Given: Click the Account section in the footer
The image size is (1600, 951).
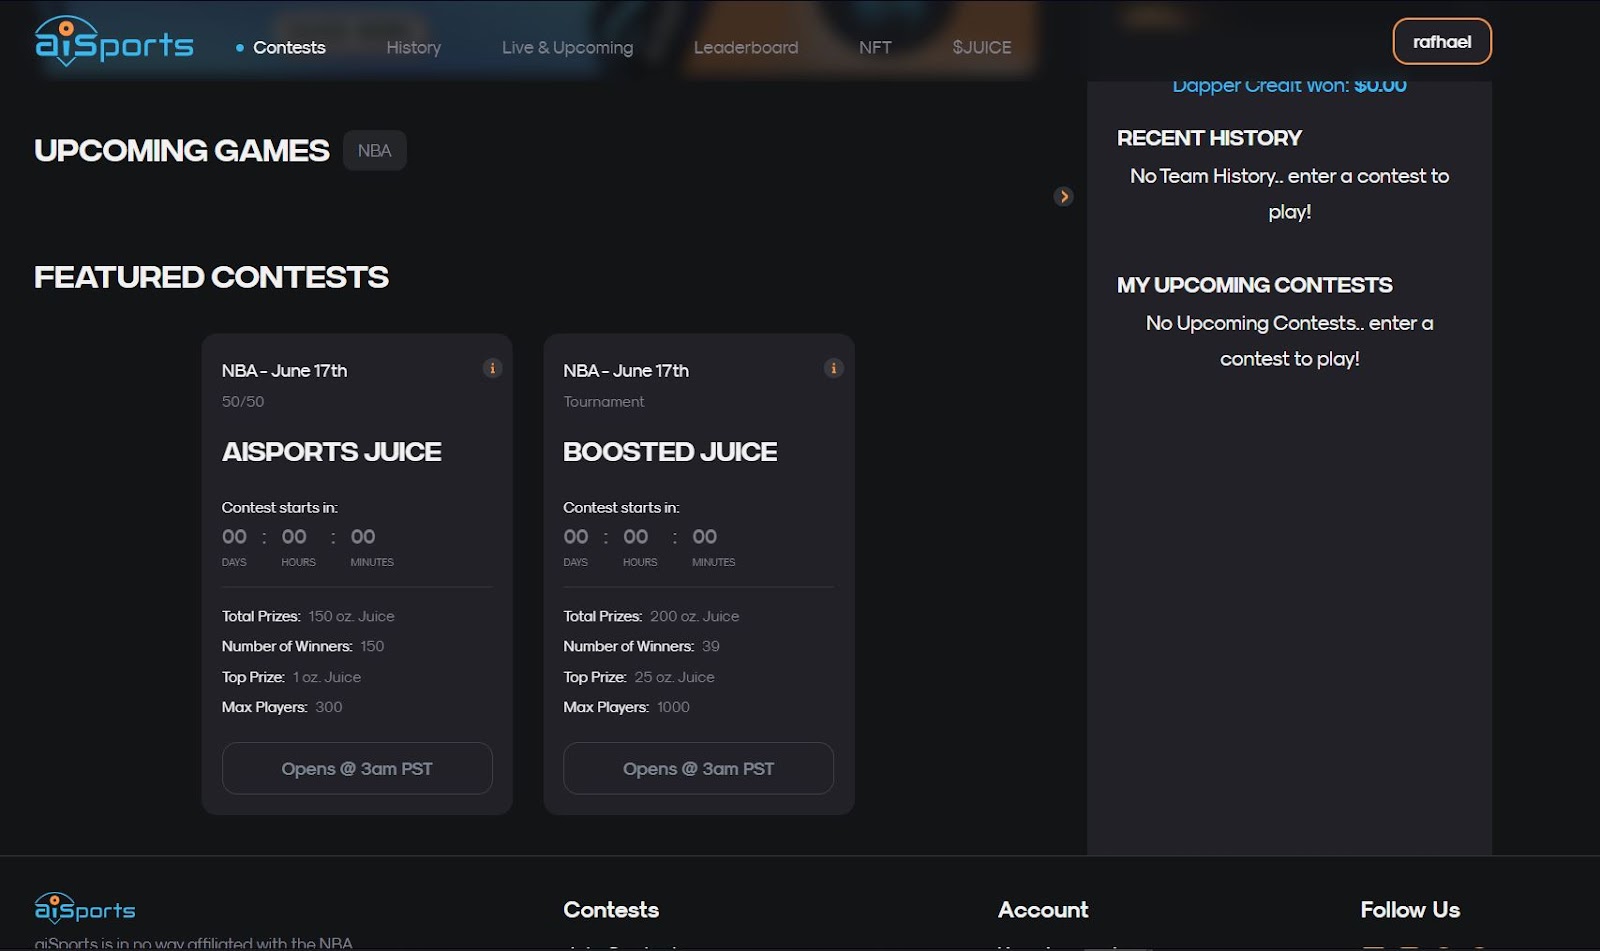Looking at the screenshot, I should click(x=1042, y=909).
